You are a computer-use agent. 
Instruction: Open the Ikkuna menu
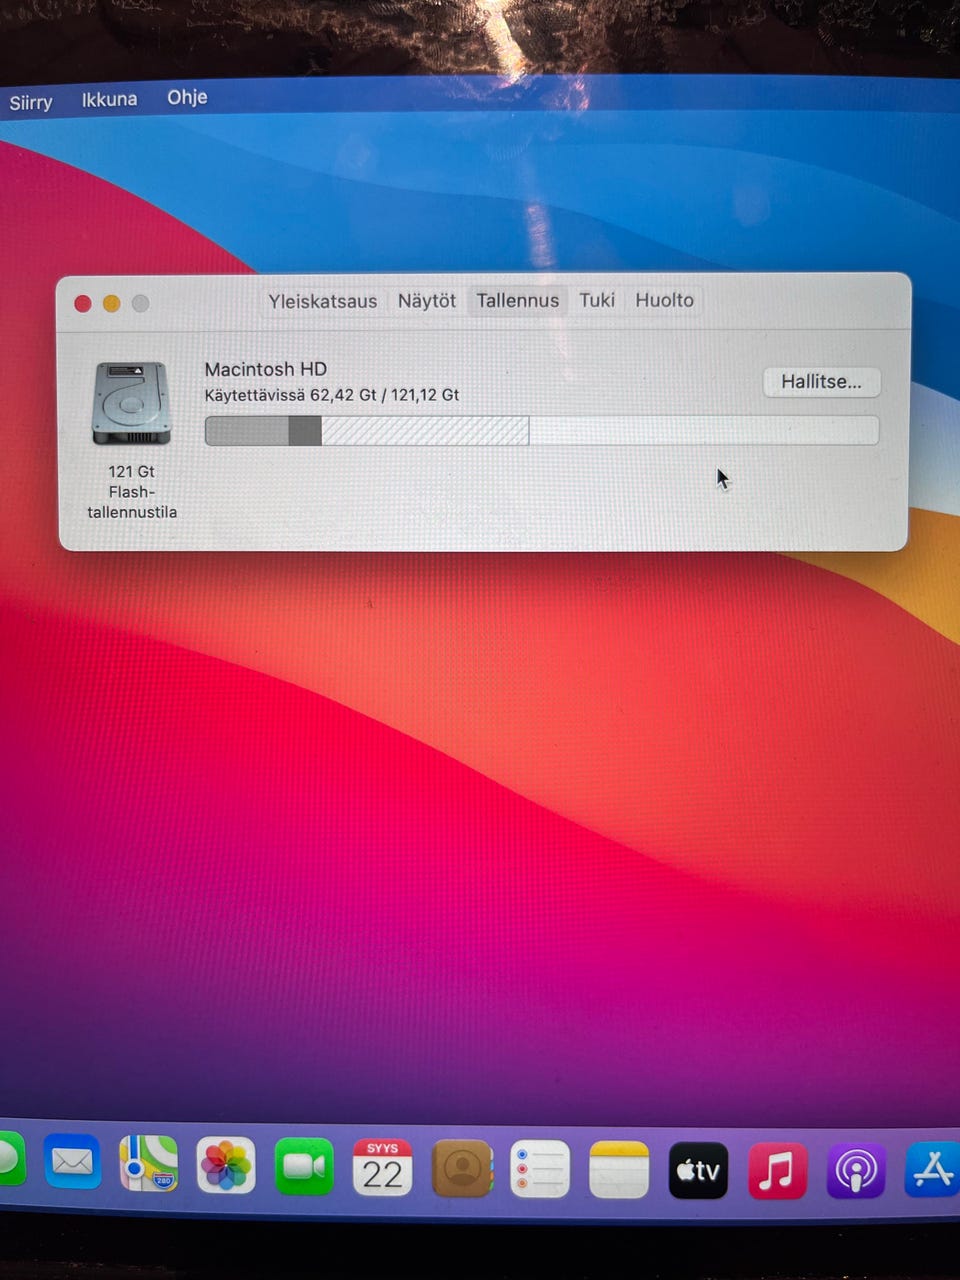[109, 99]
